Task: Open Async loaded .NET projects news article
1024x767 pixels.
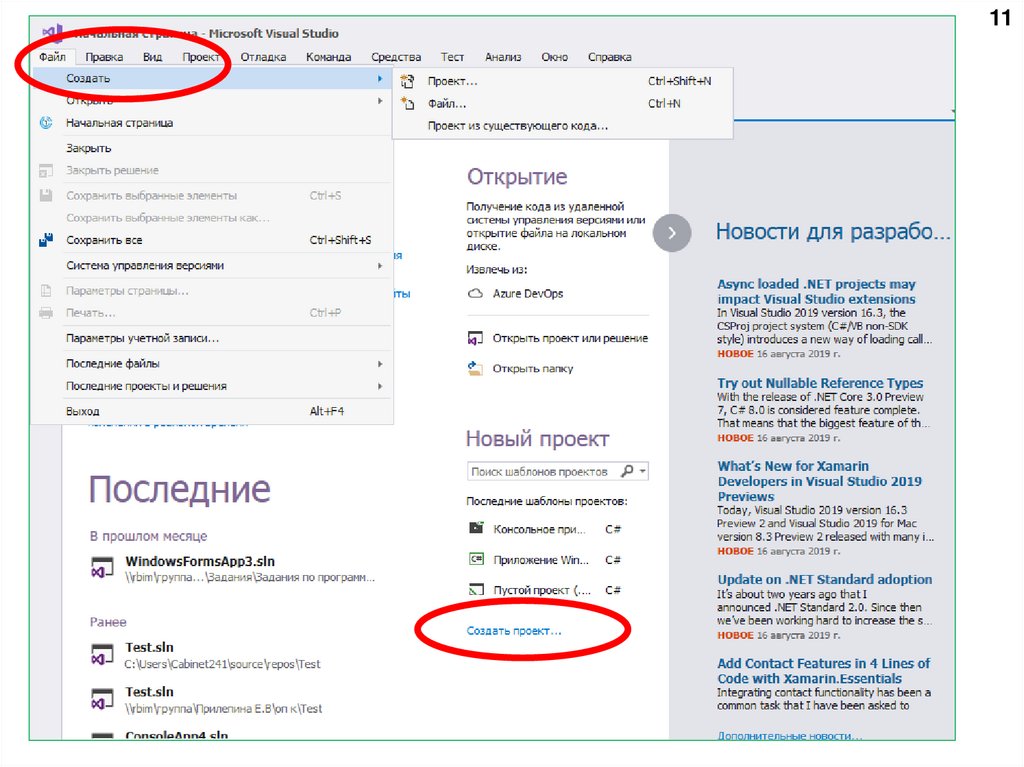Action: coord(816,291)
